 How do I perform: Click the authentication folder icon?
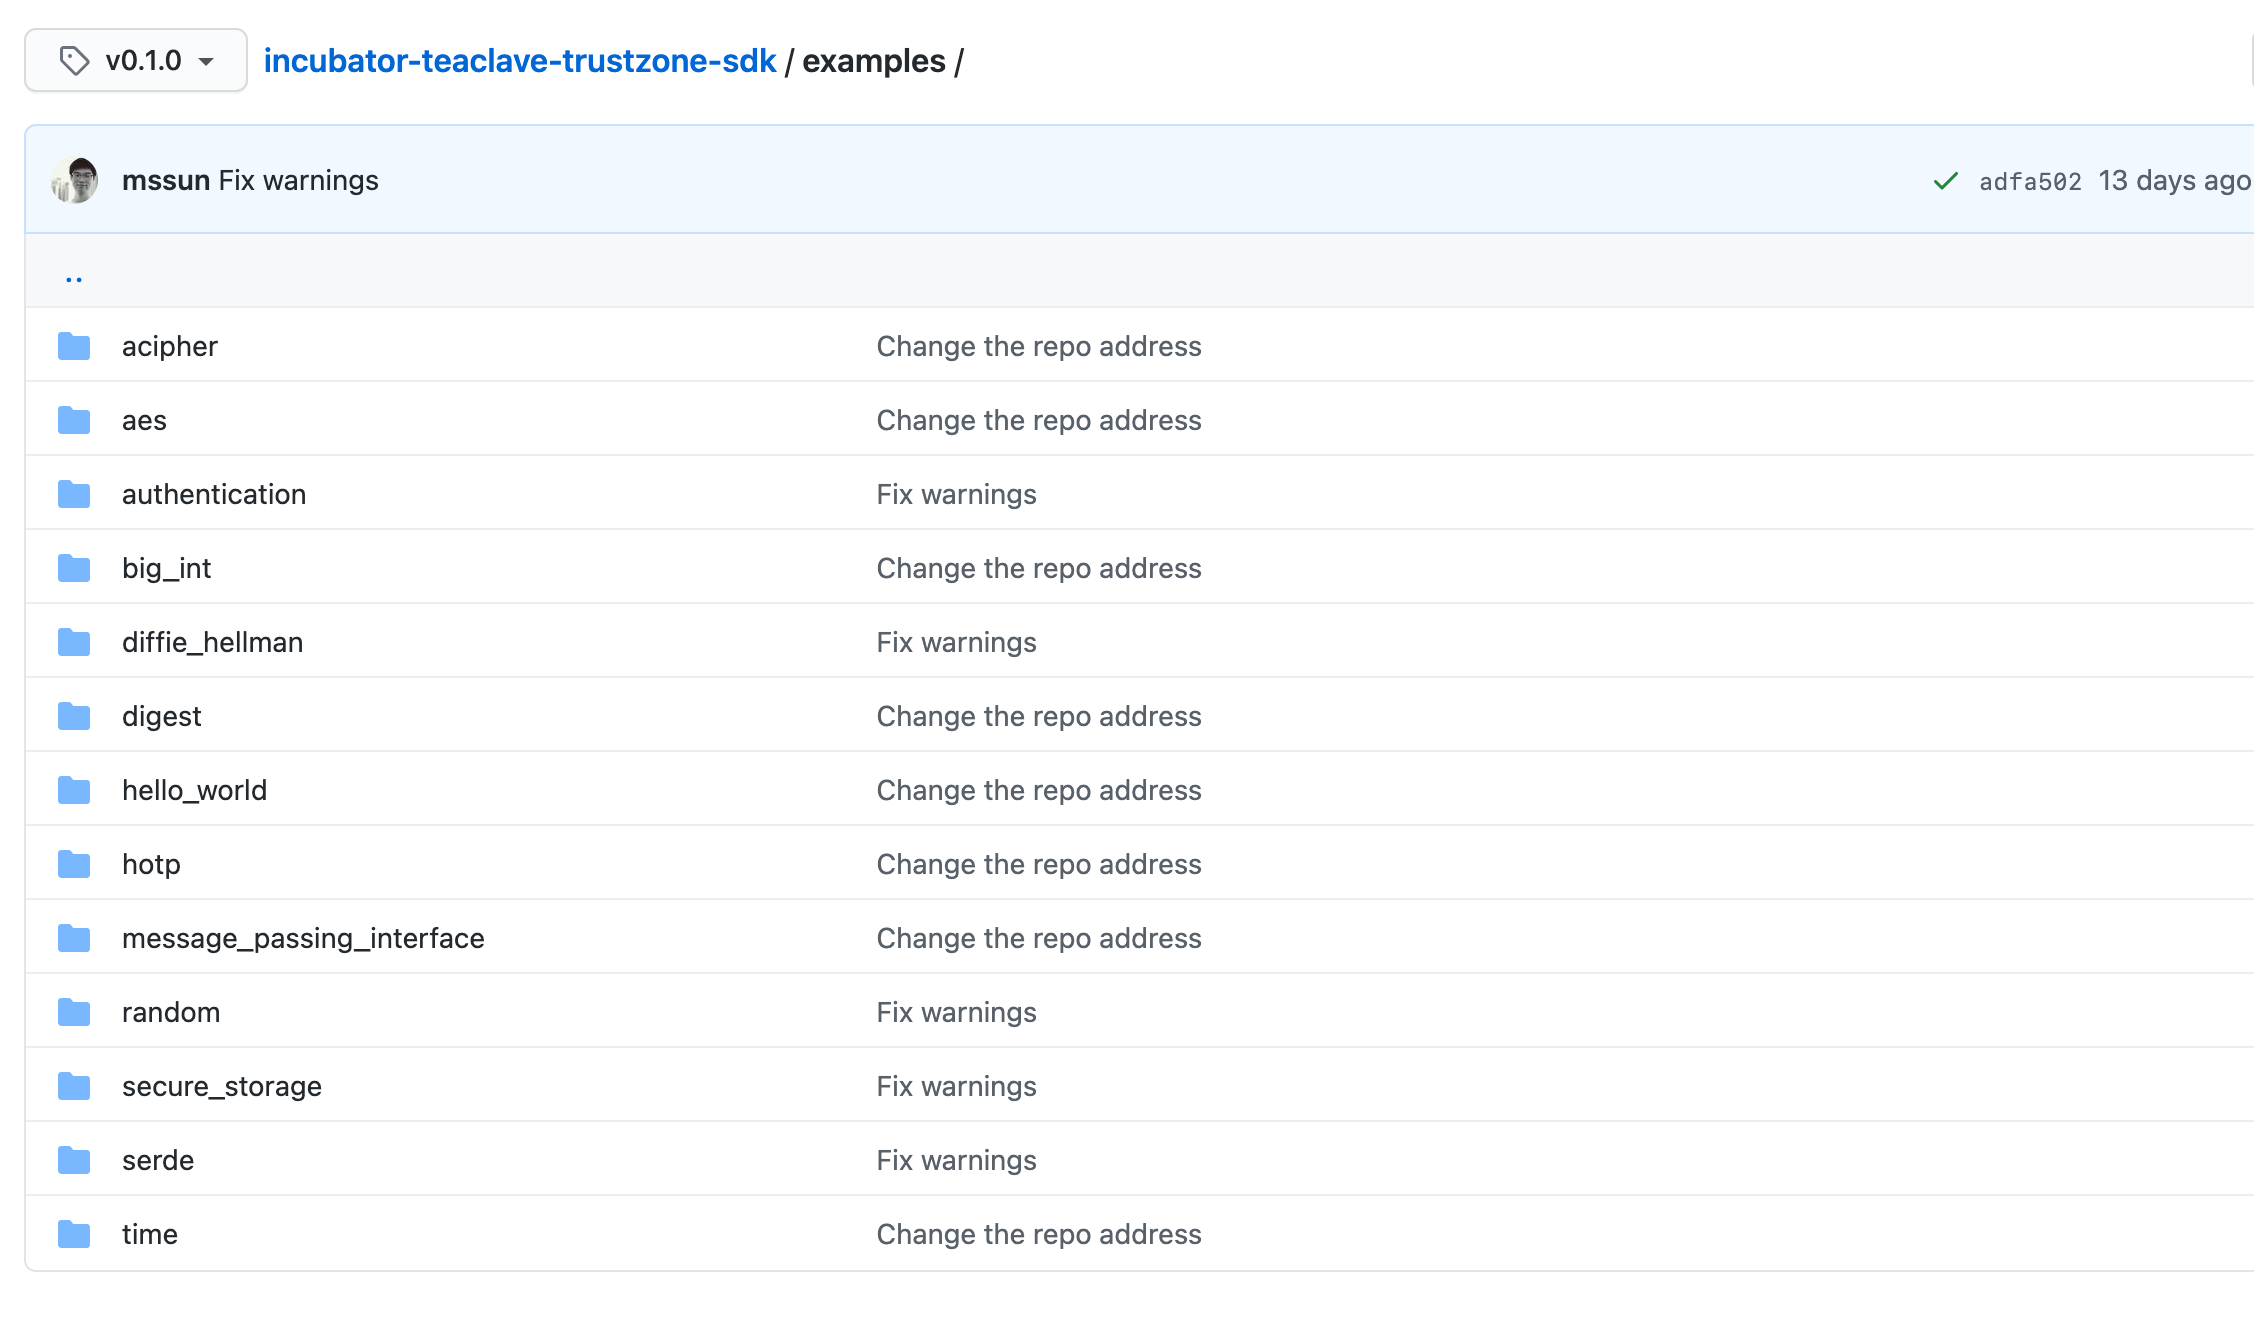pos(74,494)
